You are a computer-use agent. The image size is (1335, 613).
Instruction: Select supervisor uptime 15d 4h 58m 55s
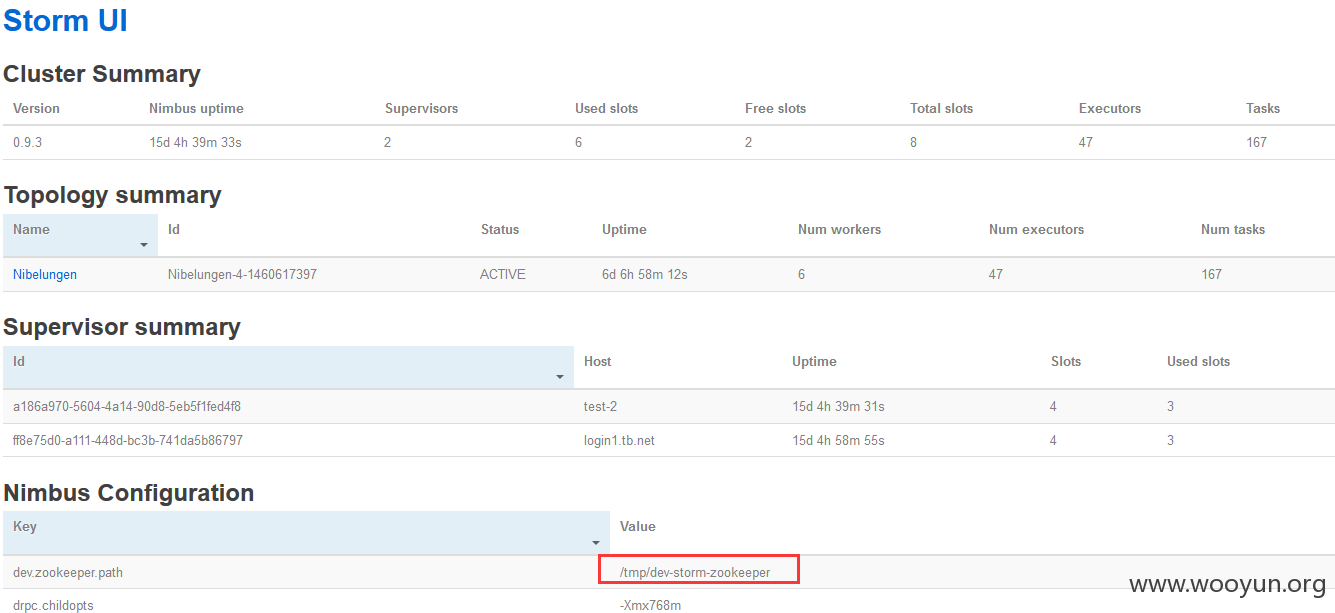[x=838, y=440]
